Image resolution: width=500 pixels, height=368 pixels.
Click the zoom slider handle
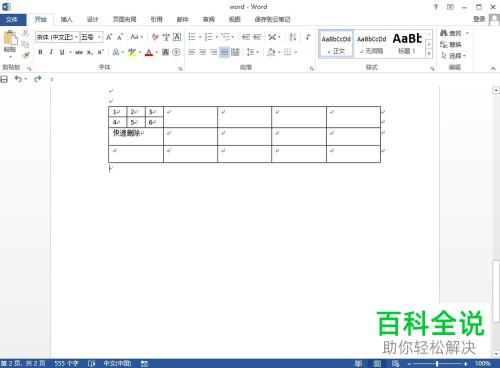click(x=437, y=363)
